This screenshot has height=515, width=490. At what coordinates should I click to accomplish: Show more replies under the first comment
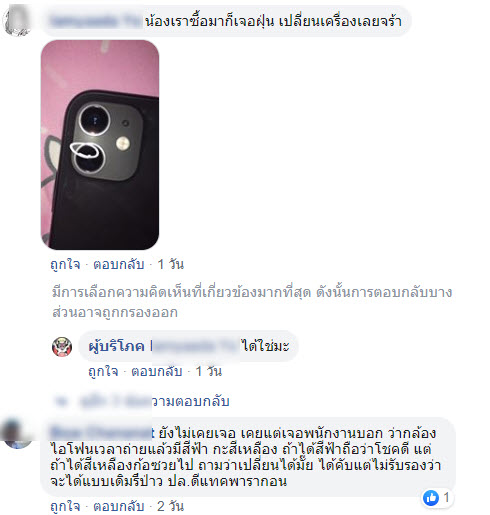155,401
